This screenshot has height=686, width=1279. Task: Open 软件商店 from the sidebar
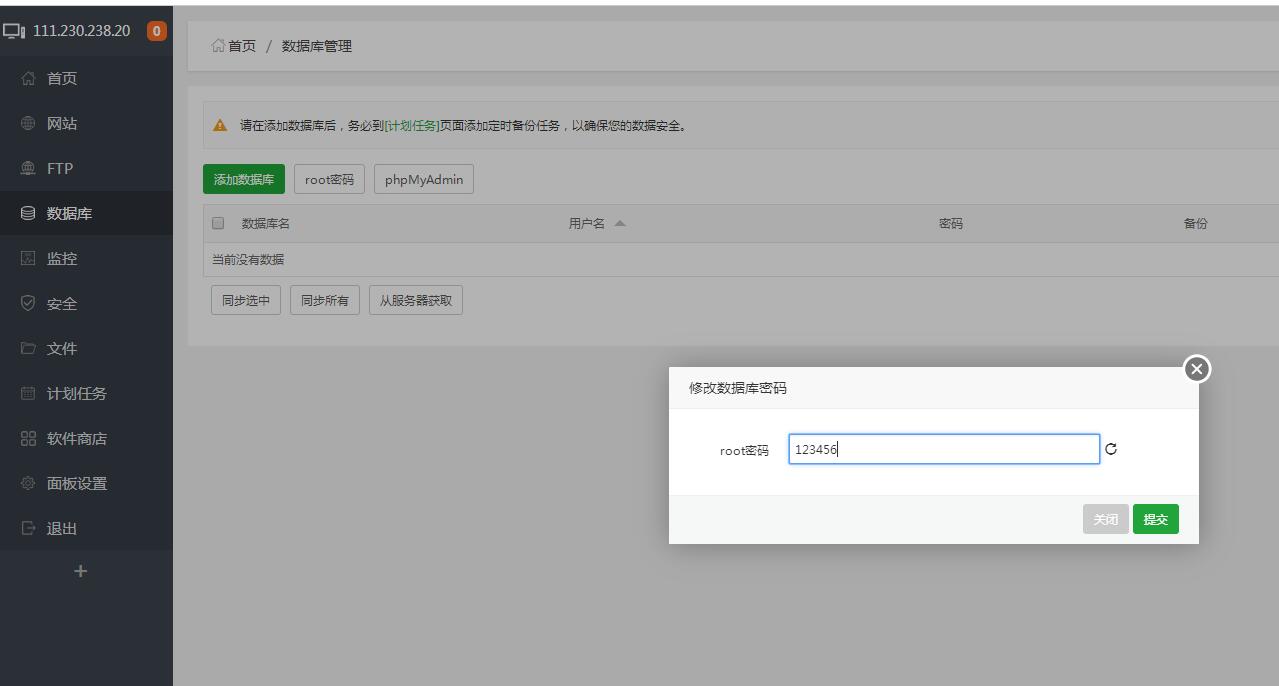(x=76, y=439)
